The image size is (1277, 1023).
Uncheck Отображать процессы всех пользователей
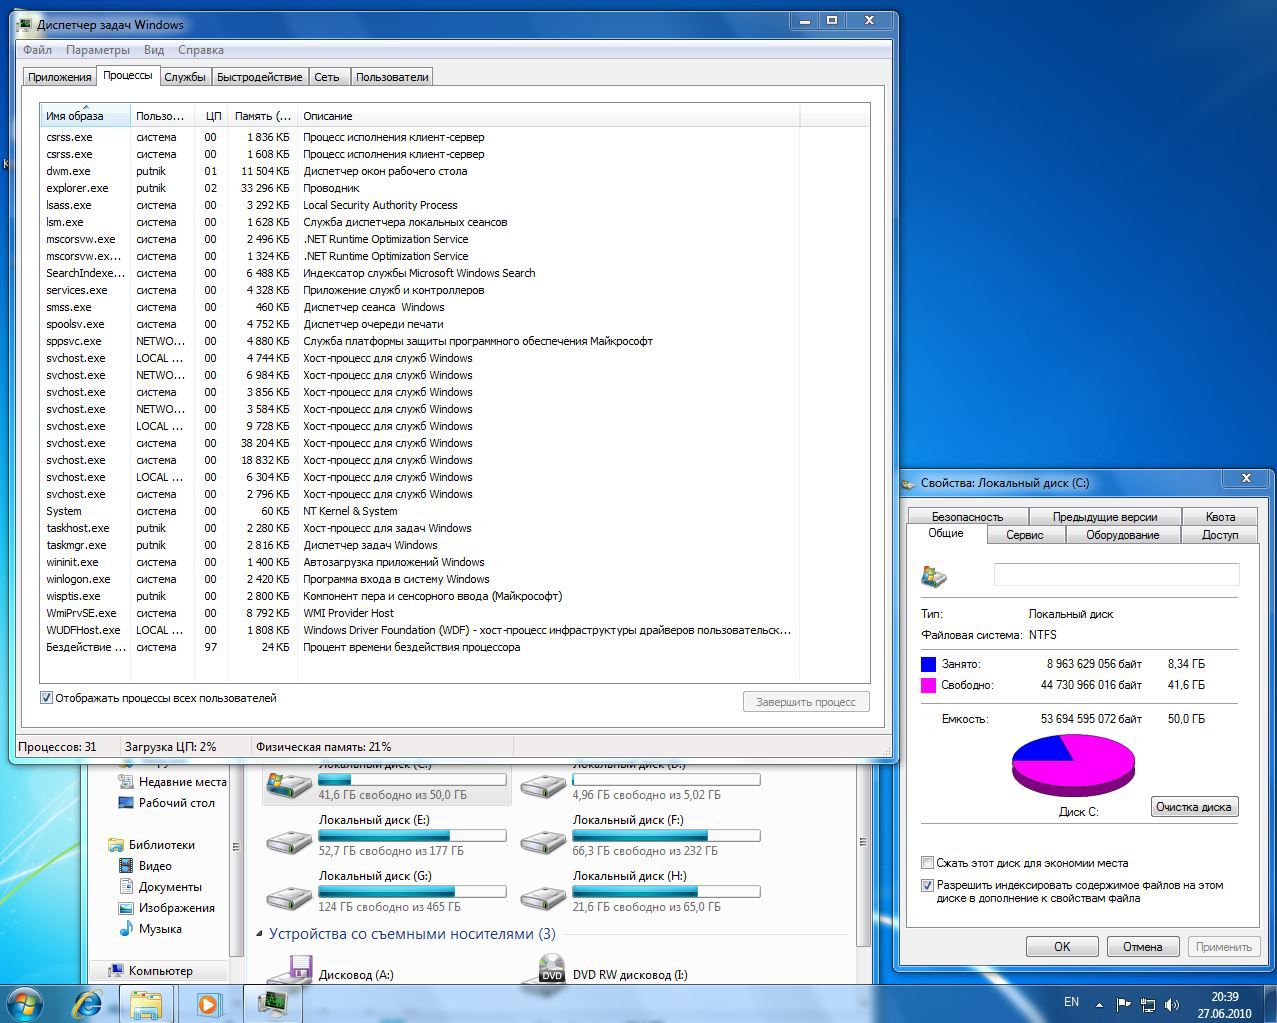(x=46, y=698)
